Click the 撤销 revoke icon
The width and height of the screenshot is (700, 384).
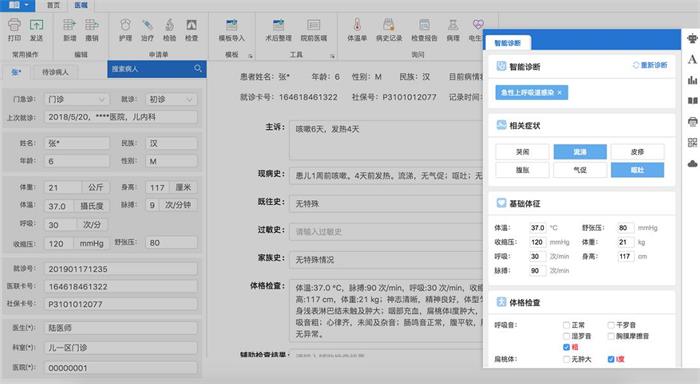point(92,25)
